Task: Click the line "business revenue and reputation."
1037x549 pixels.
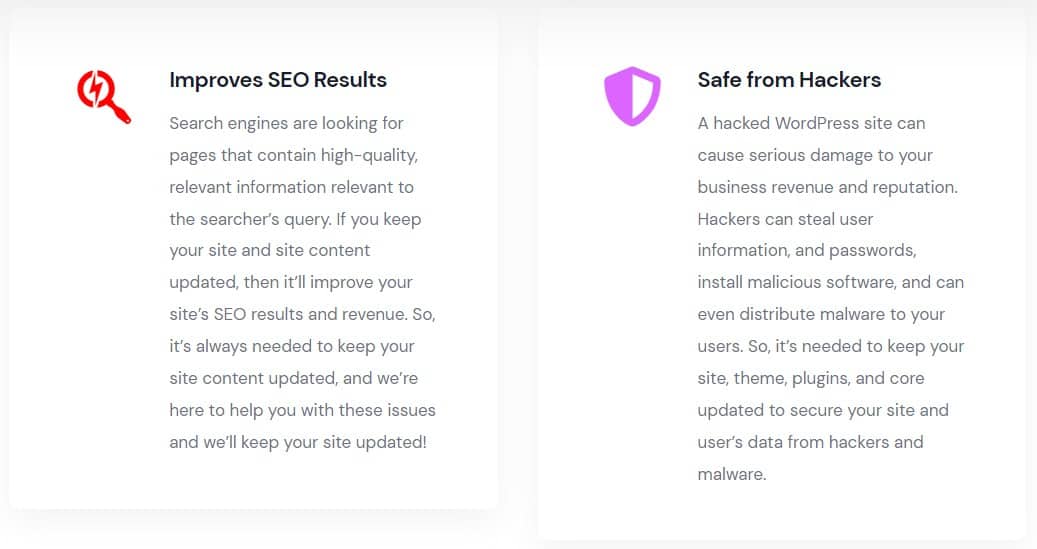Action: coord(827,187)
